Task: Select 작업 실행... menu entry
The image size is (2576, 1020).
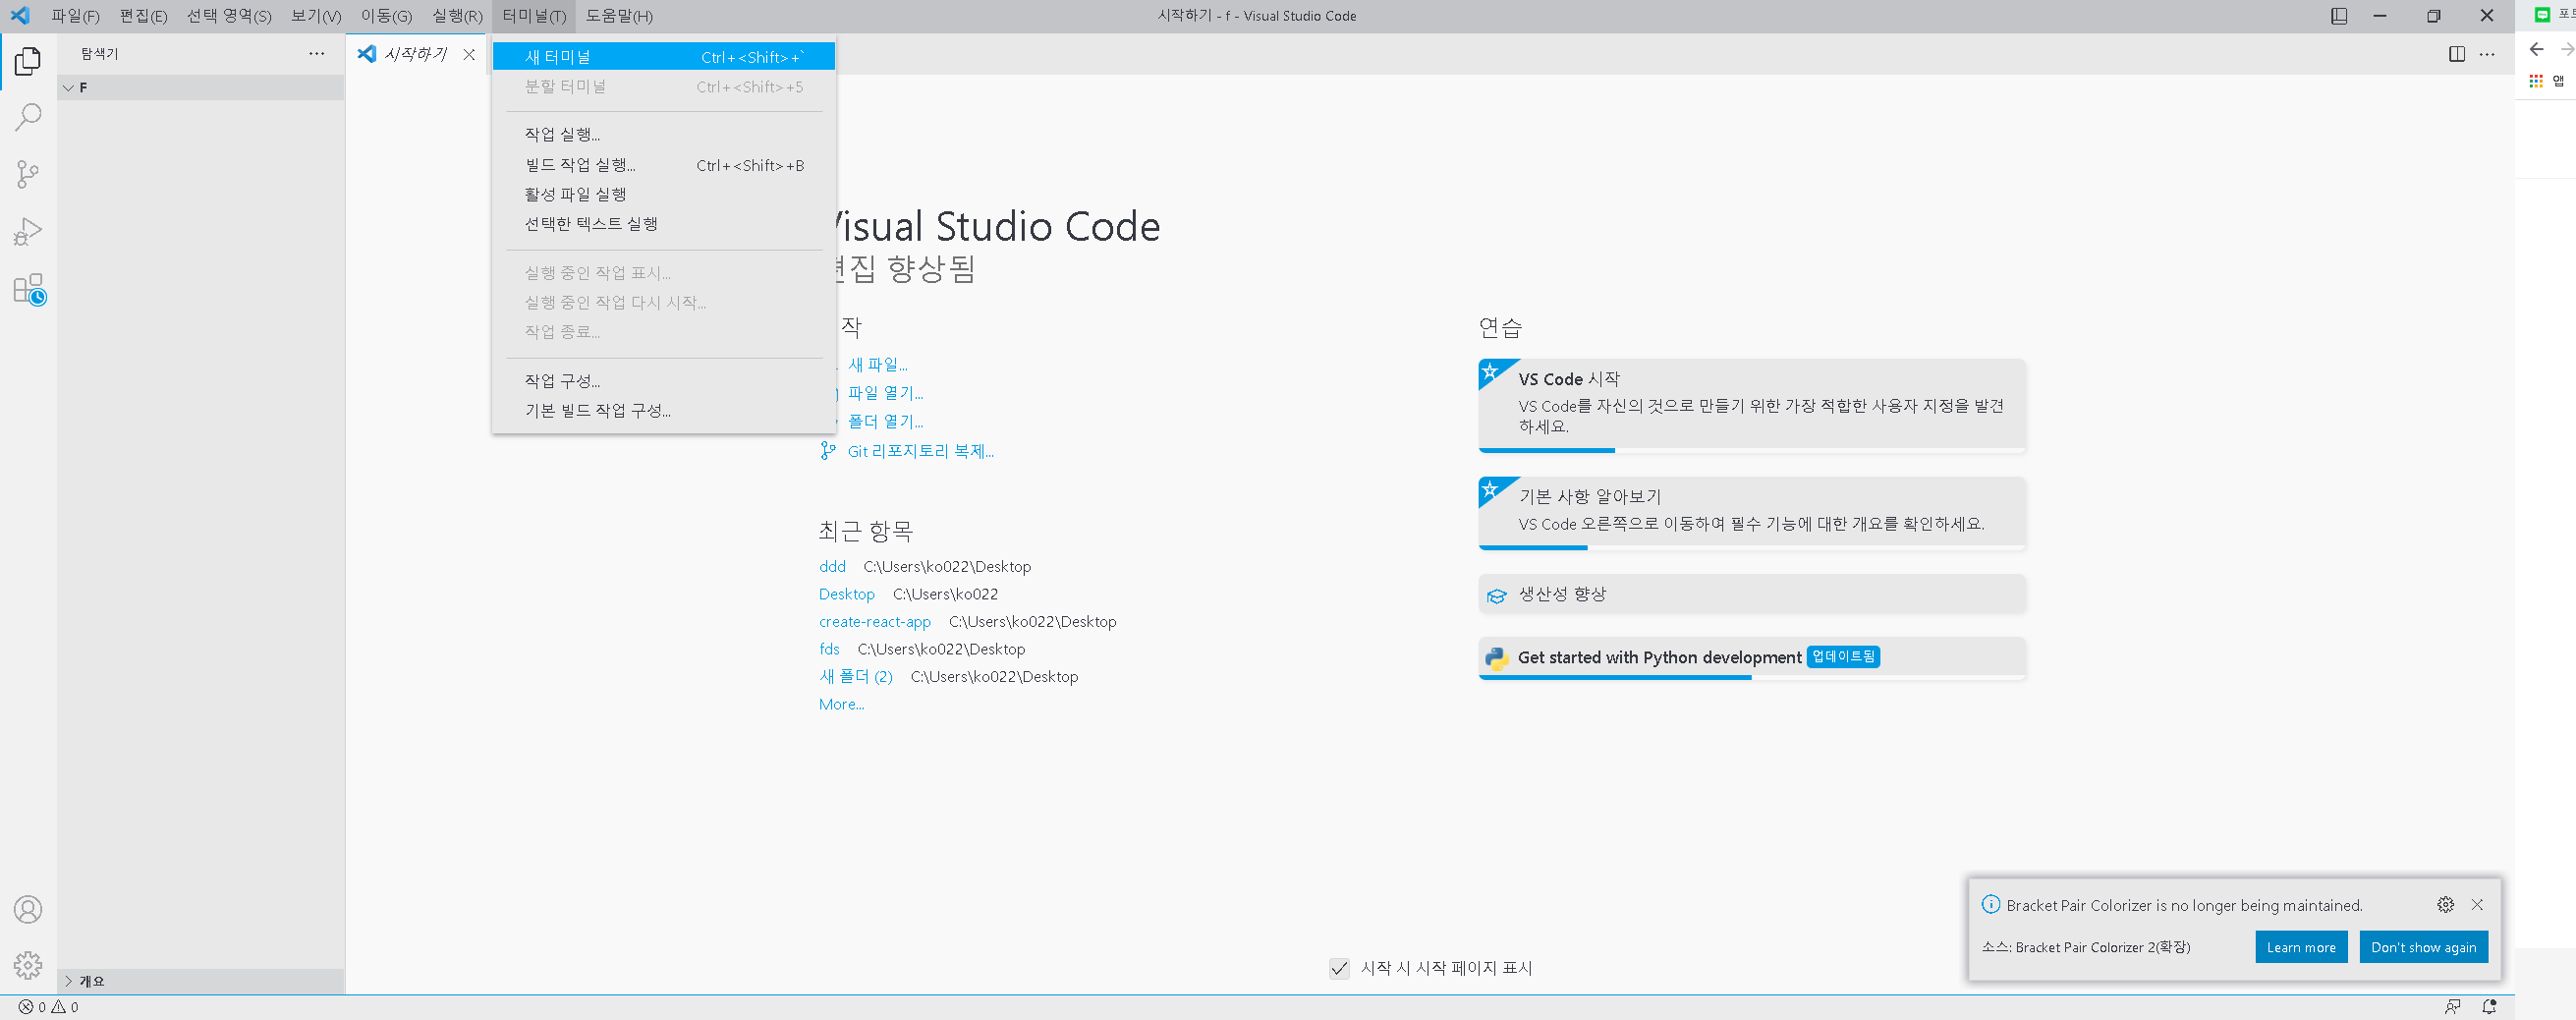Action: (x=664, y=134)
